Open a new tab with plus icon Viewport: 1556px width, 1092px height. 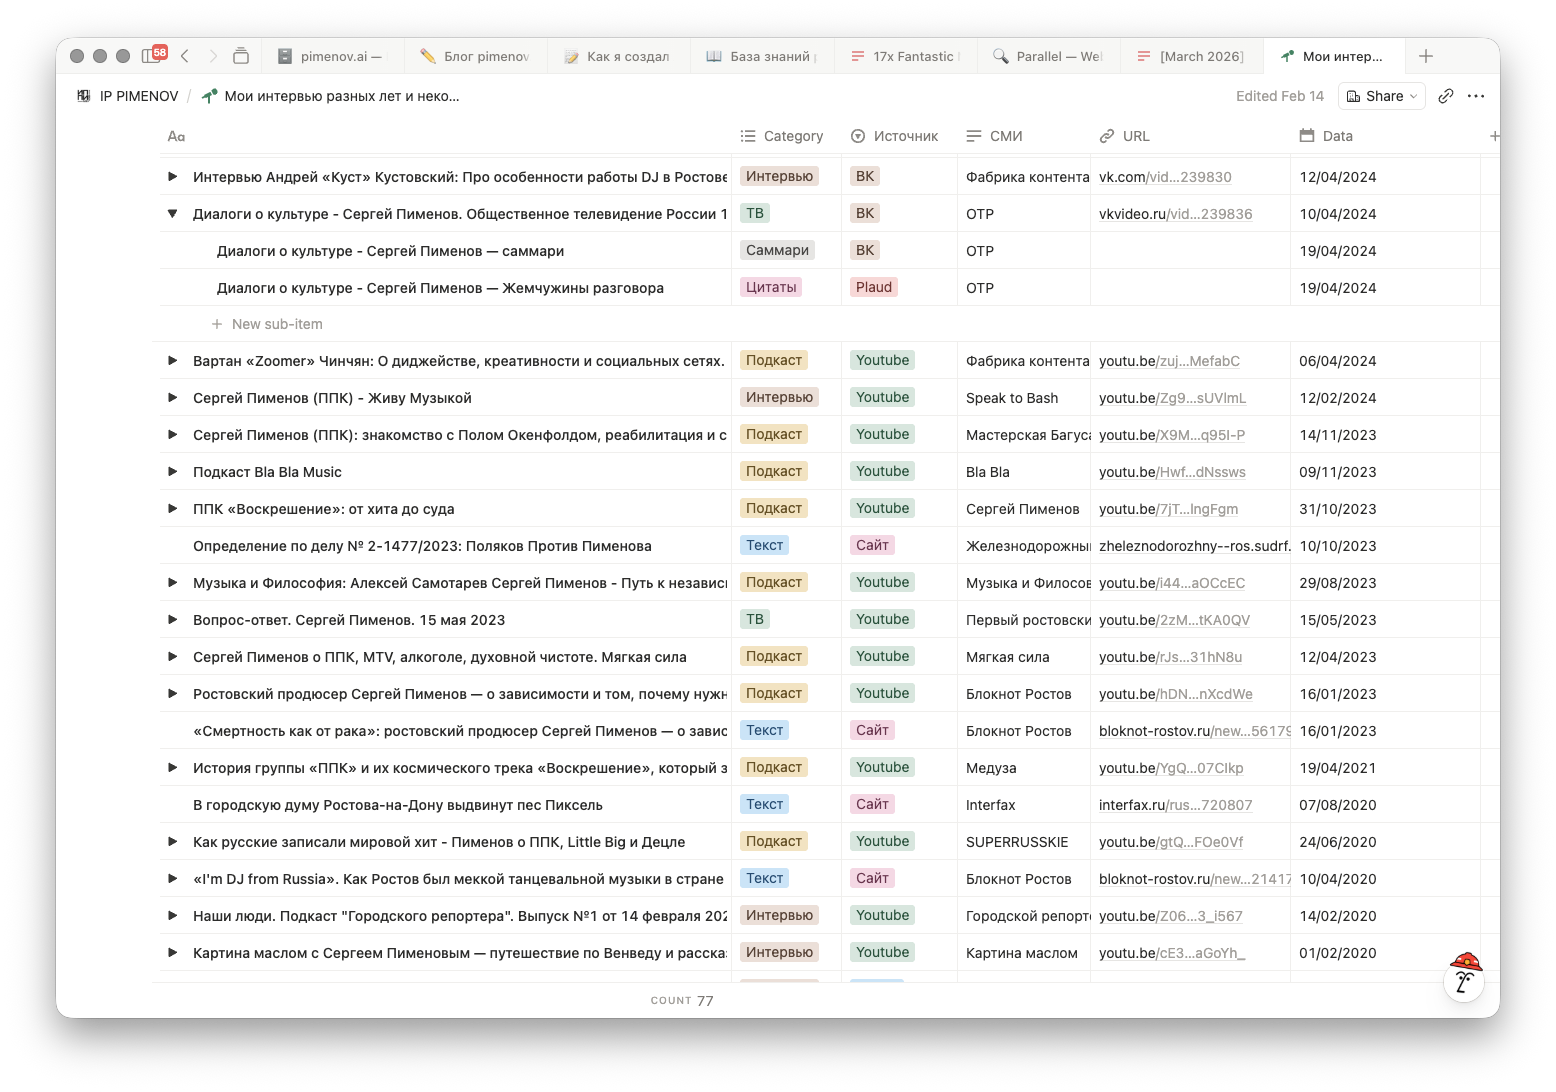[x=1426, y=56]
